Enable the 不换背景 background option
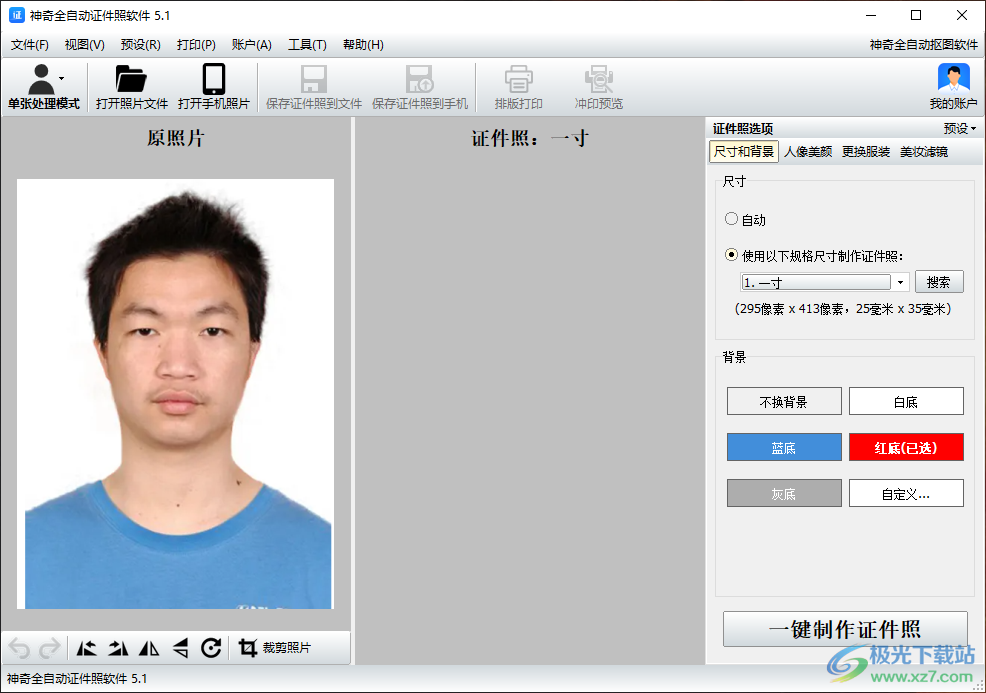This screenshot has height=693, width=986. pyautogui.click(x=784, y=400)
